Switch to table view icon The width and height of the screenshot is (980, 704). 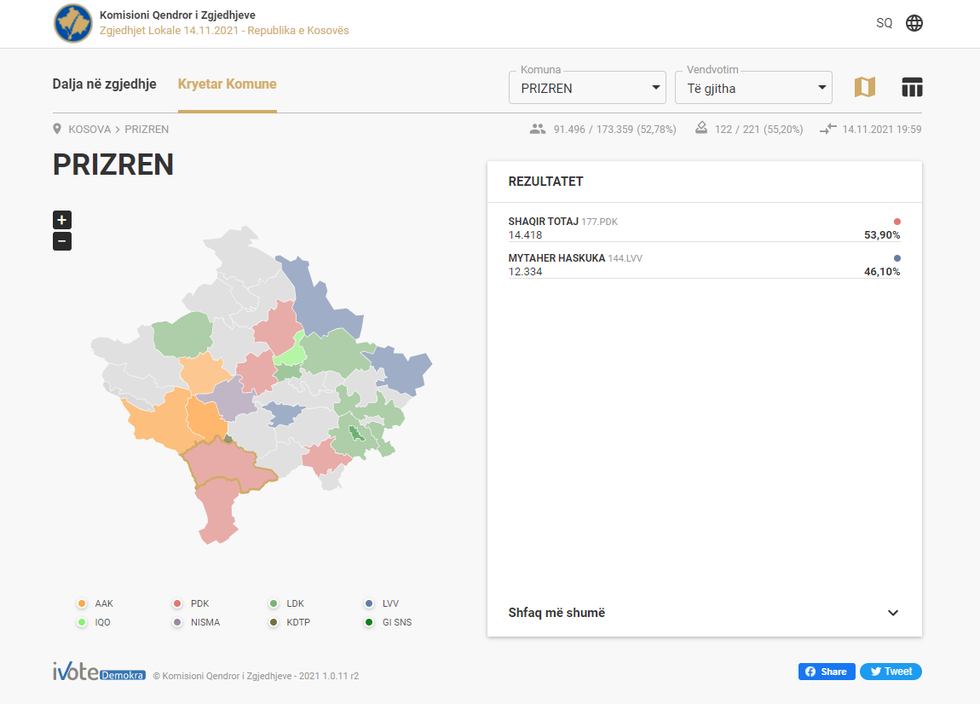pyautogui.click(x=911, y=87)
